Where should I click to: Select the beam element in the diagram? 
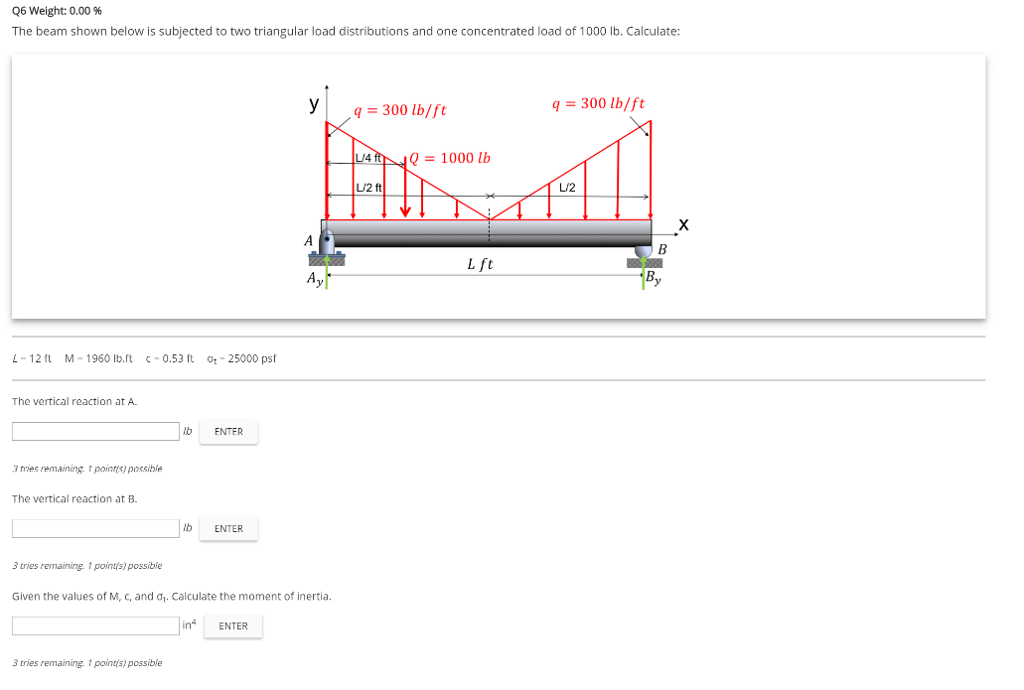coord(490,232)
